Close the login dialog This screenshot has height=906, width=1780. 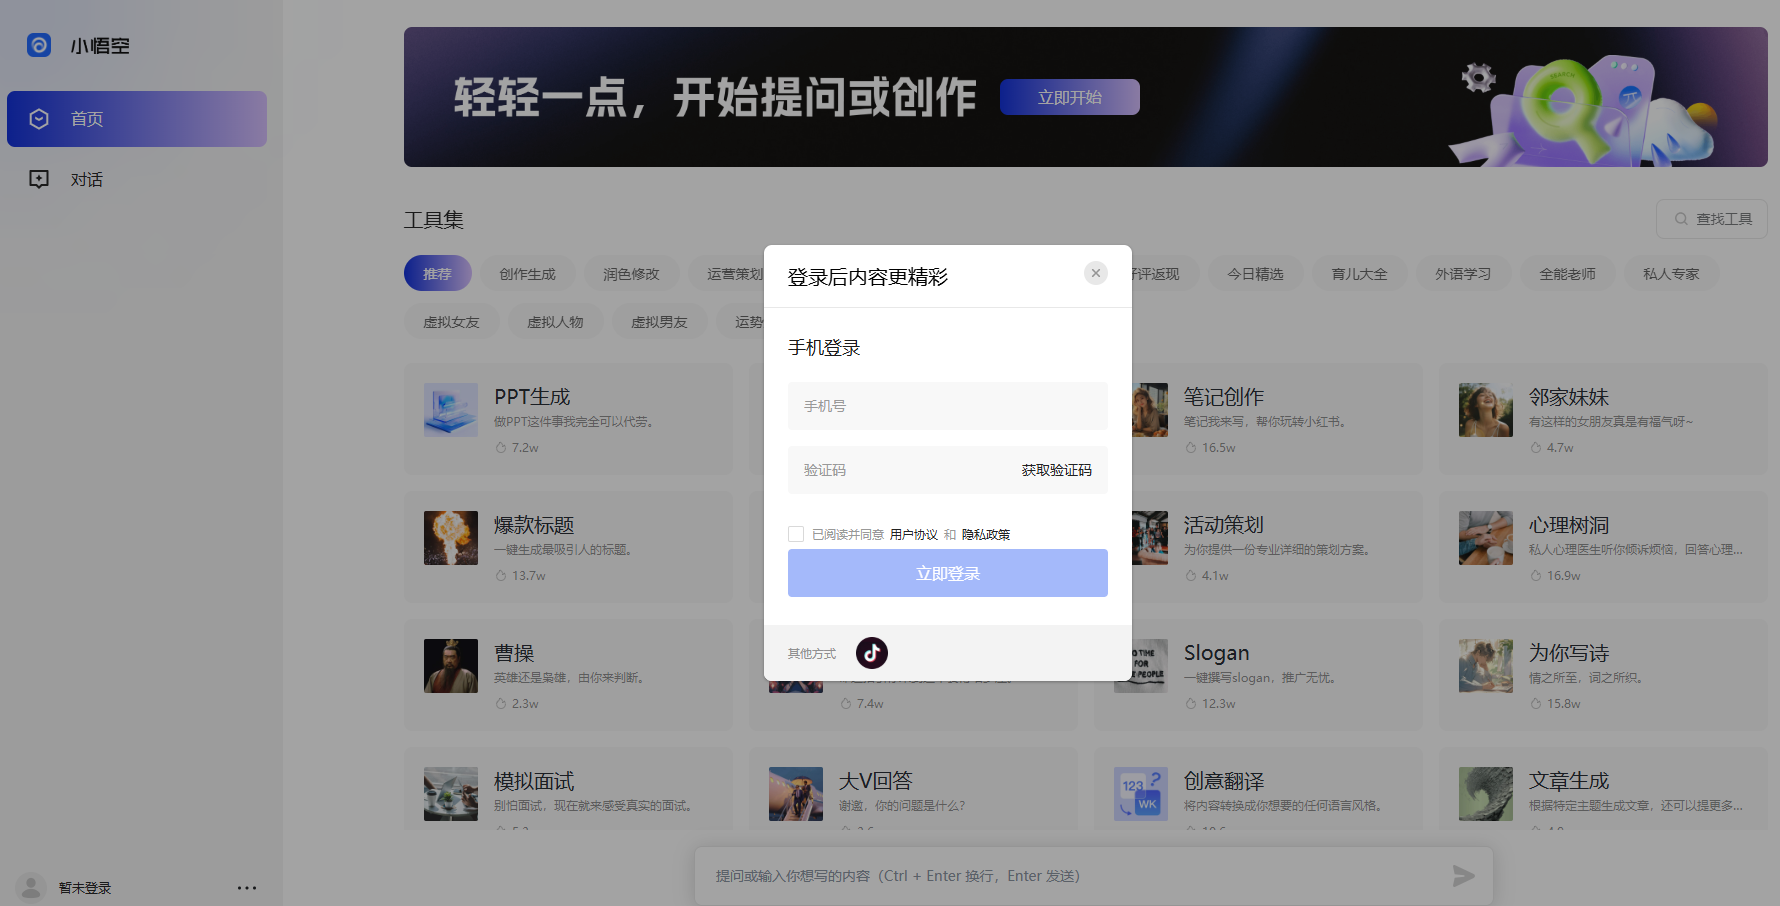[1095, 272]
